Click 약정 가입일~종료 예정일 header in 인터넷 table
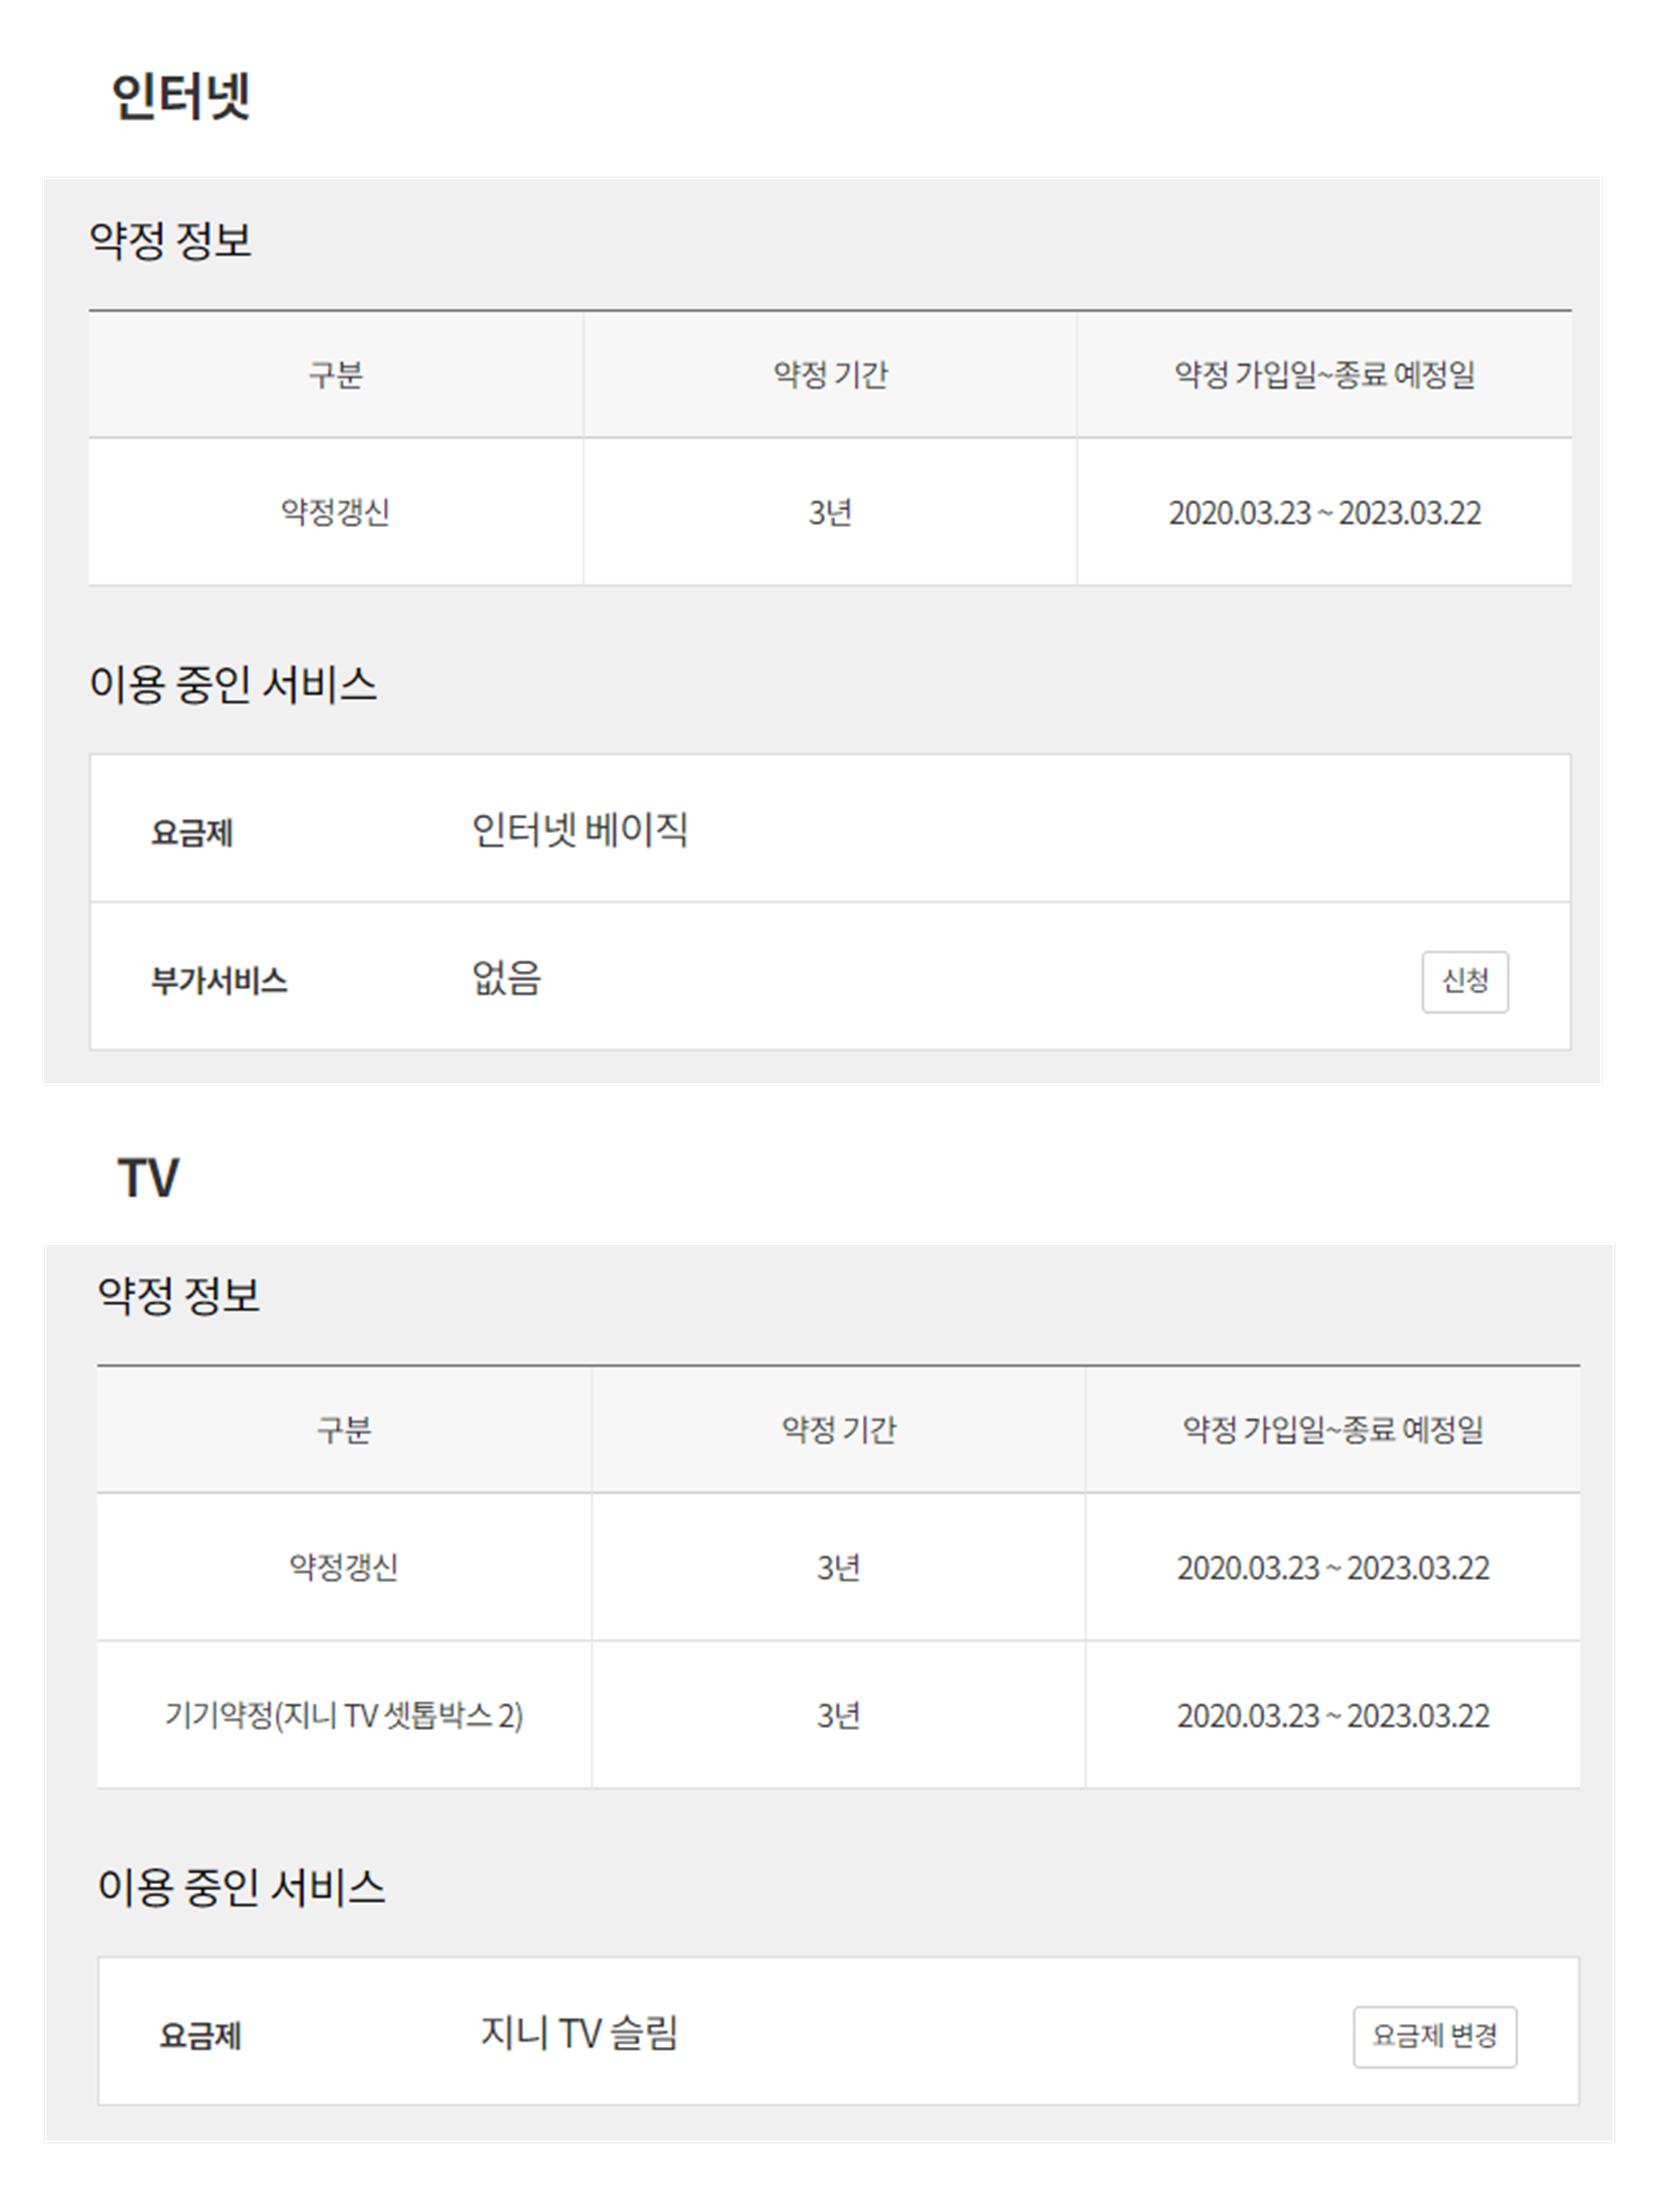Image resolution: width=1656 pixels, height=2206 pixels. click(x=1324, y=375)
